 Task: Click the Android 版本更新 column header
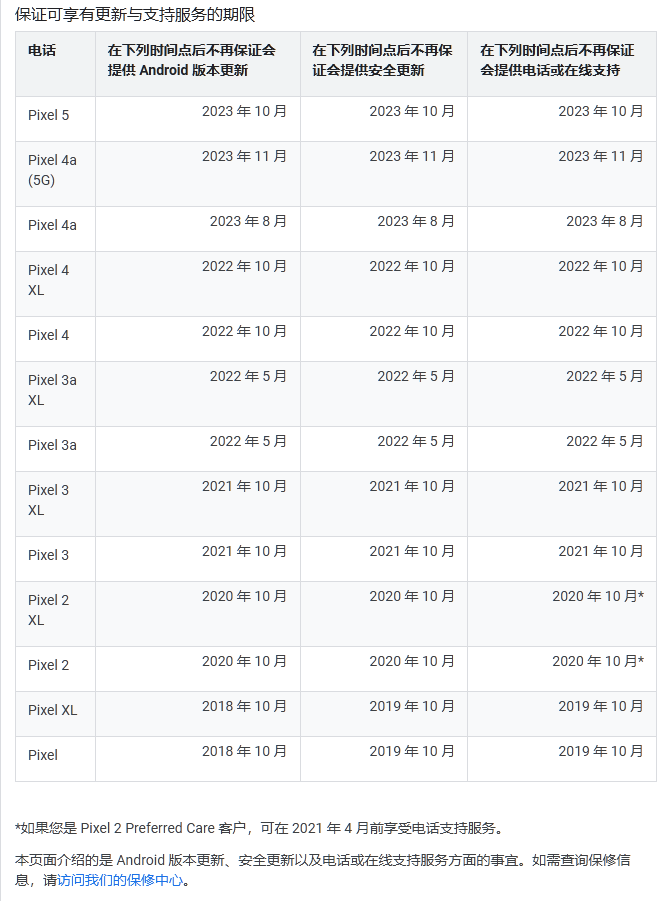[x=192, y=60]
